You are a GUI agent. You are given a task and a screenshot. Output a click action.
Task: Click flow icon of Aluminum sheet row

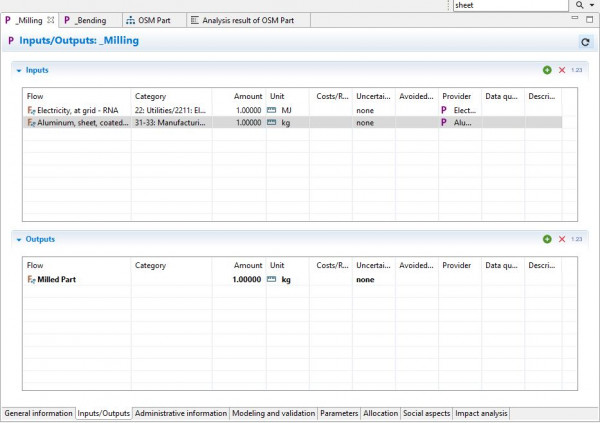click(x=31, y=122)
